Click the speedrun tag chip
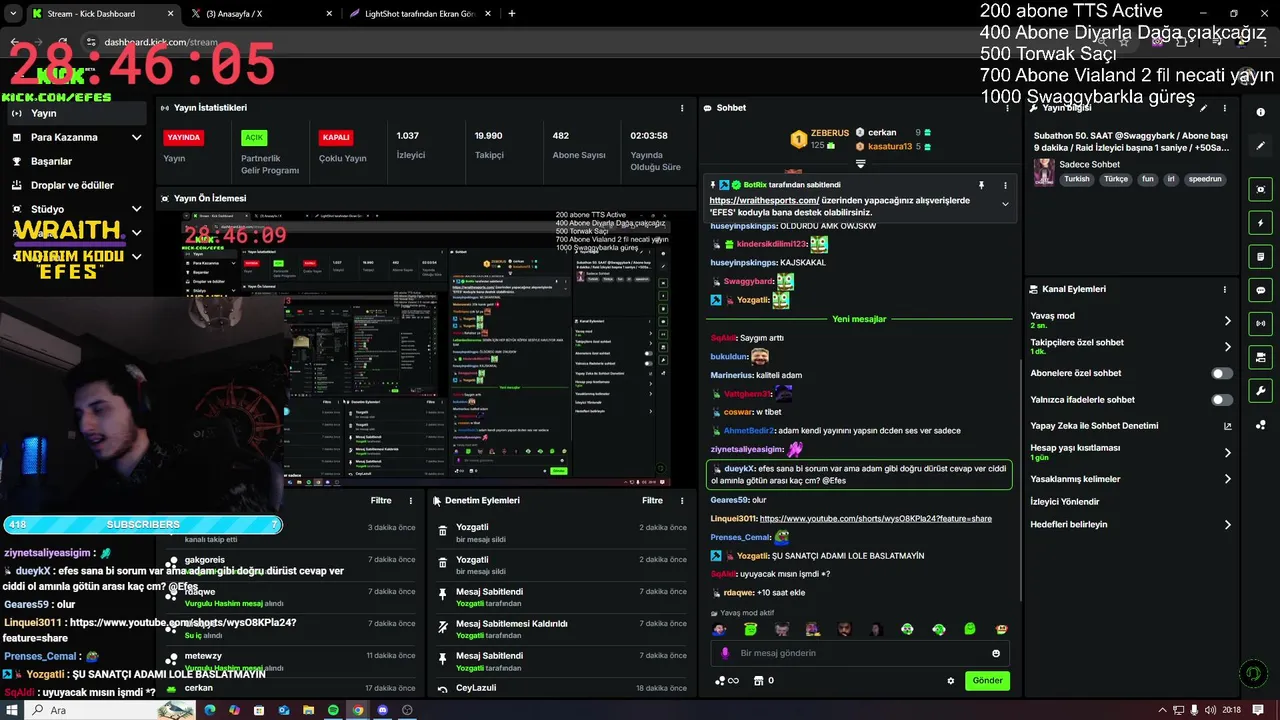Screen dimensions: 1280x720 [1205, 179]
